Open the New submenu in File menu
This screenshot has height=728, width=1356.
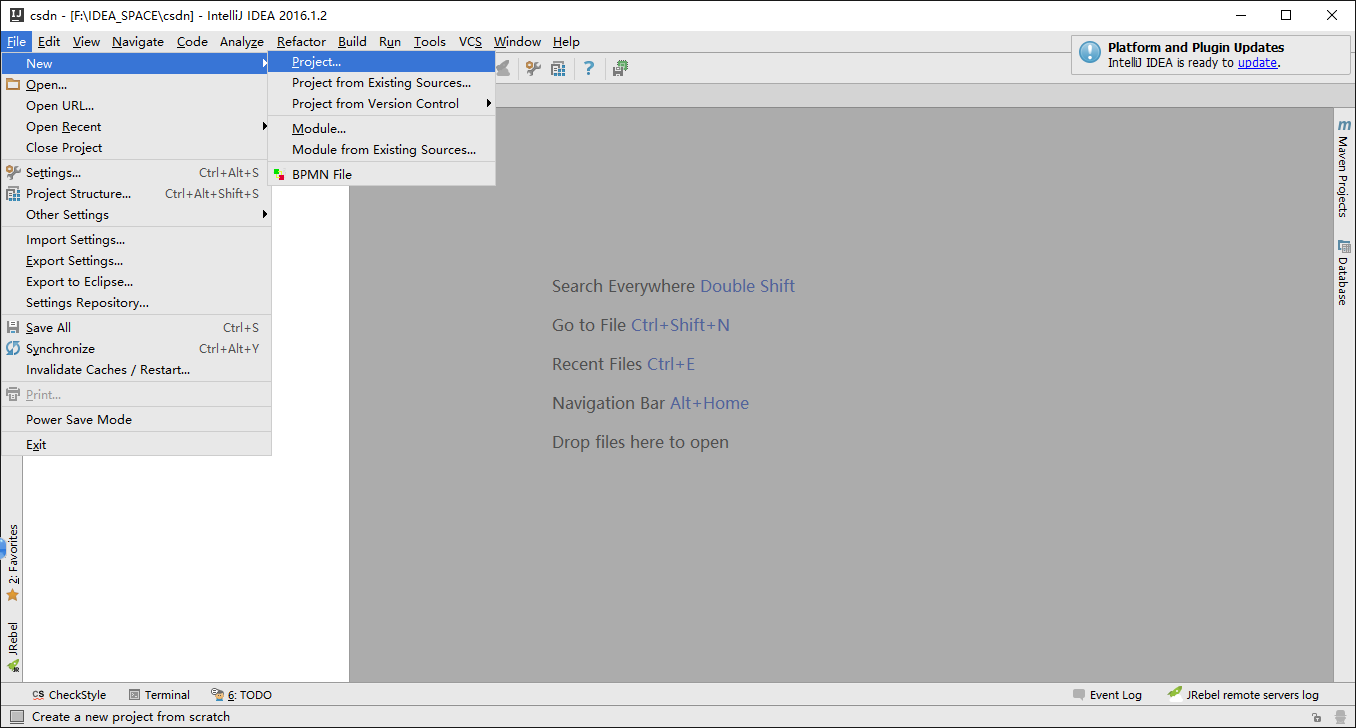[x=136, y=63]
